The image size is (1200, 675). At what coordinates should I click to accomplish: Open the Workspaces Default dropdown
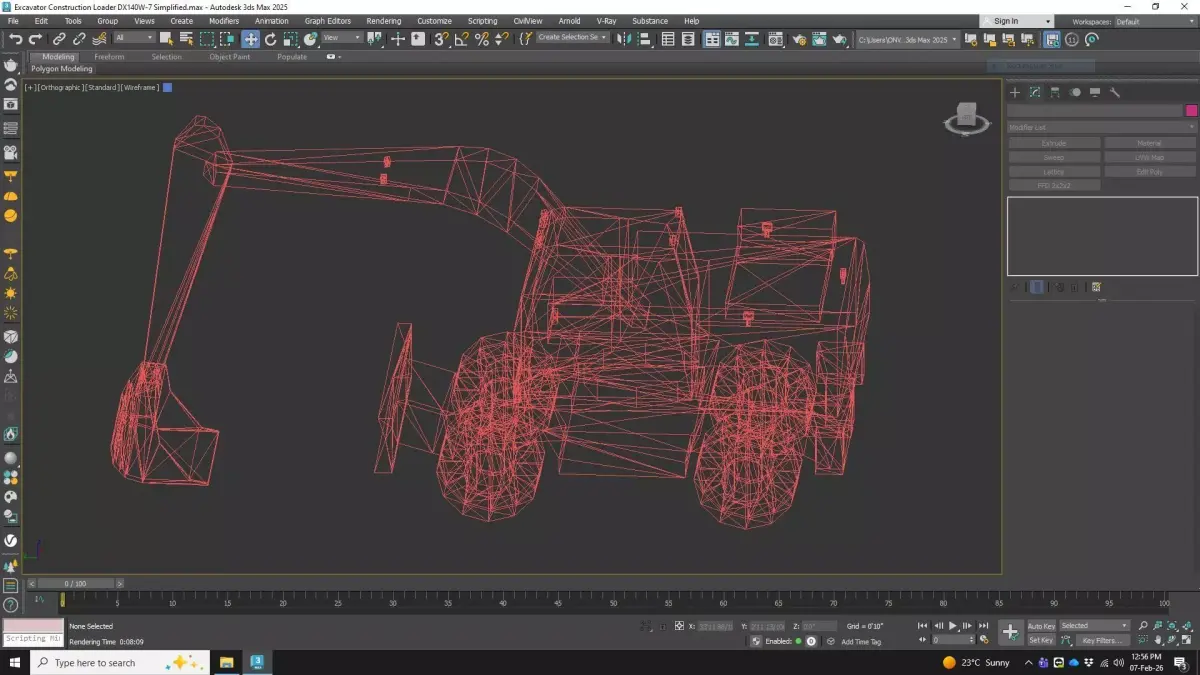(x=1154, y=21)
